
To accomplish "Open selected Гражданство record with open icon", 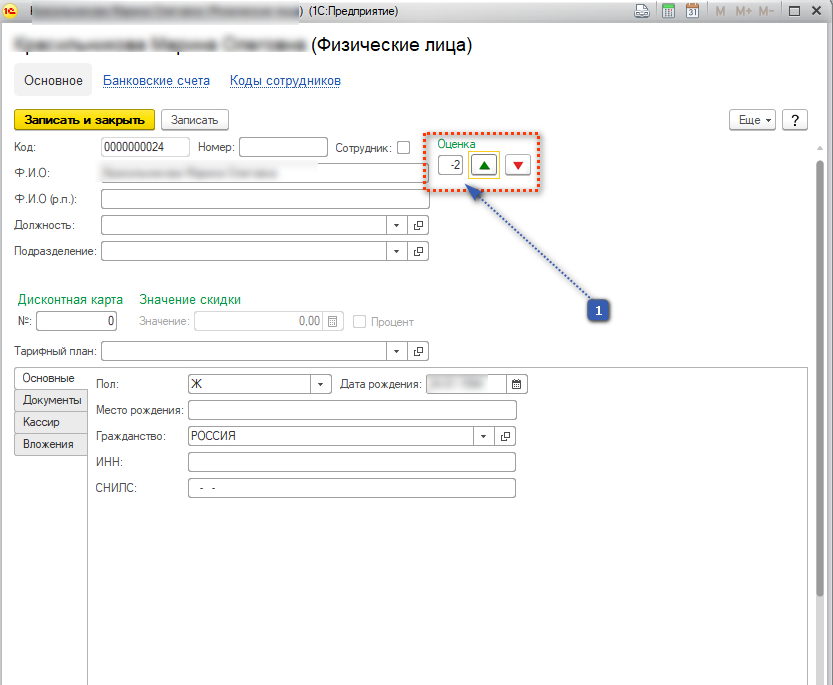I will click(x=506, y=436).
